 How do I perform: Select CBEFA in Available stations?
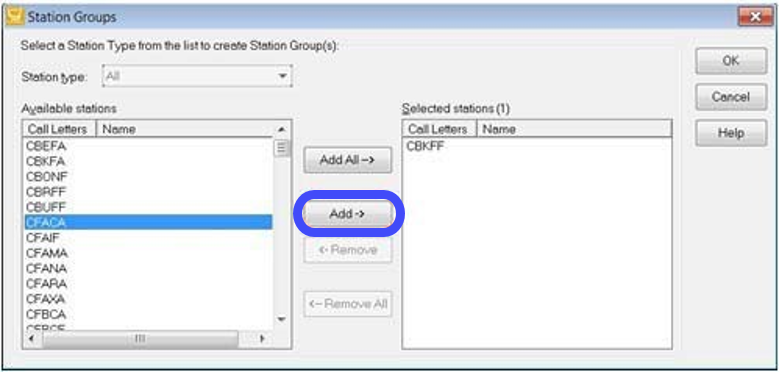coord(148,146)
